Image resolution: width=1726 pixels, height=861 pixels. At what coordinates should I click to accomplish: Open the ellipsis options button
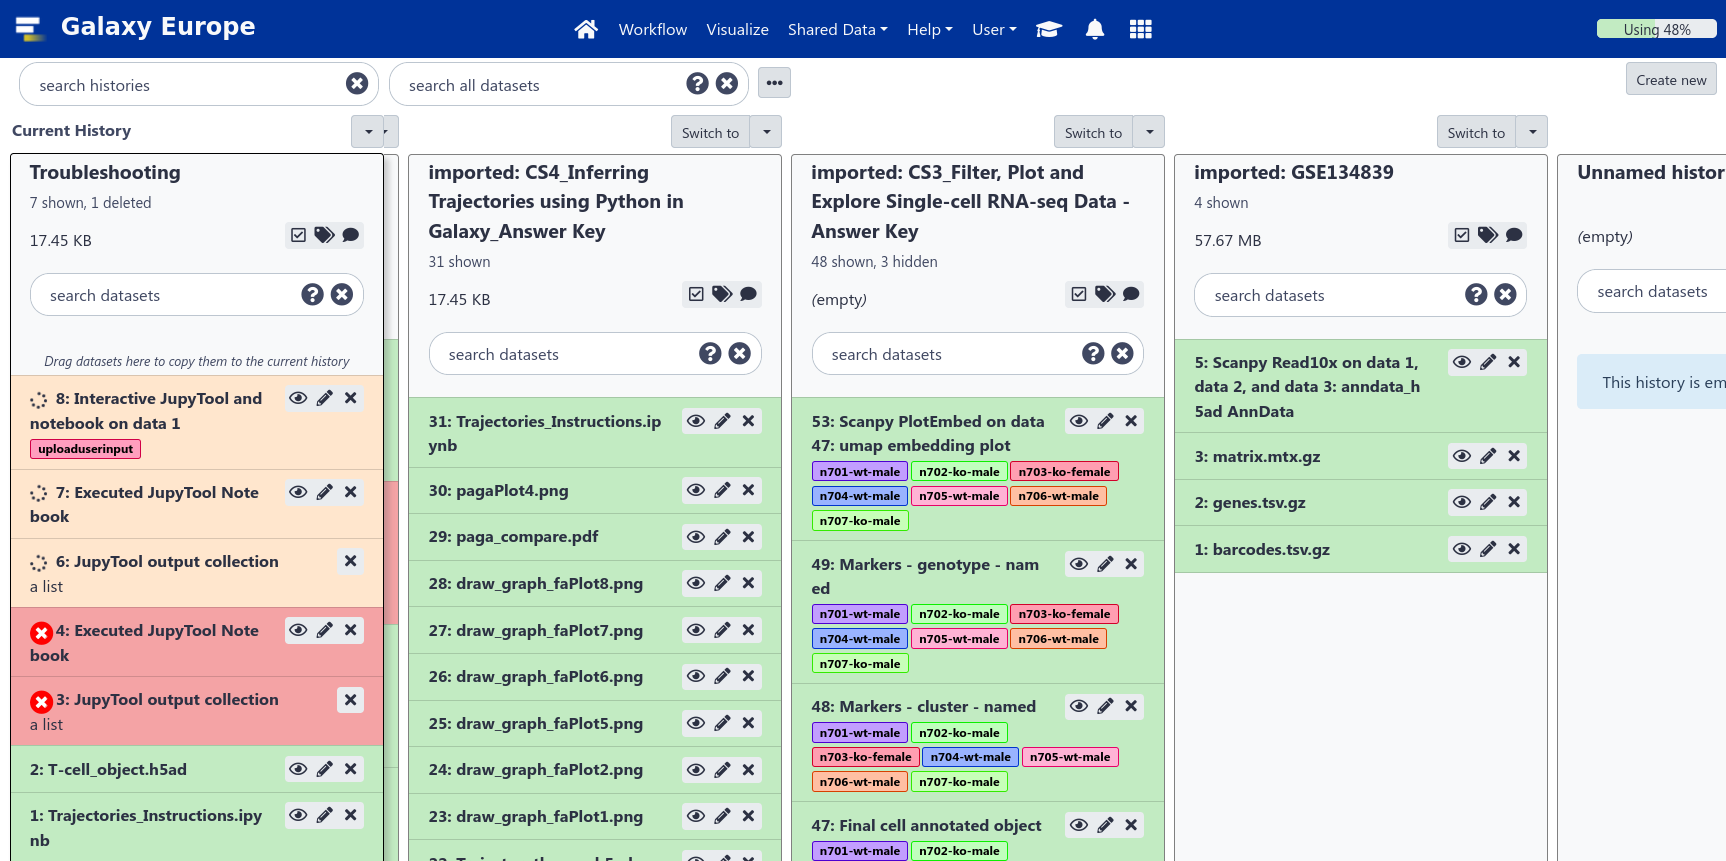pos(775,83)
